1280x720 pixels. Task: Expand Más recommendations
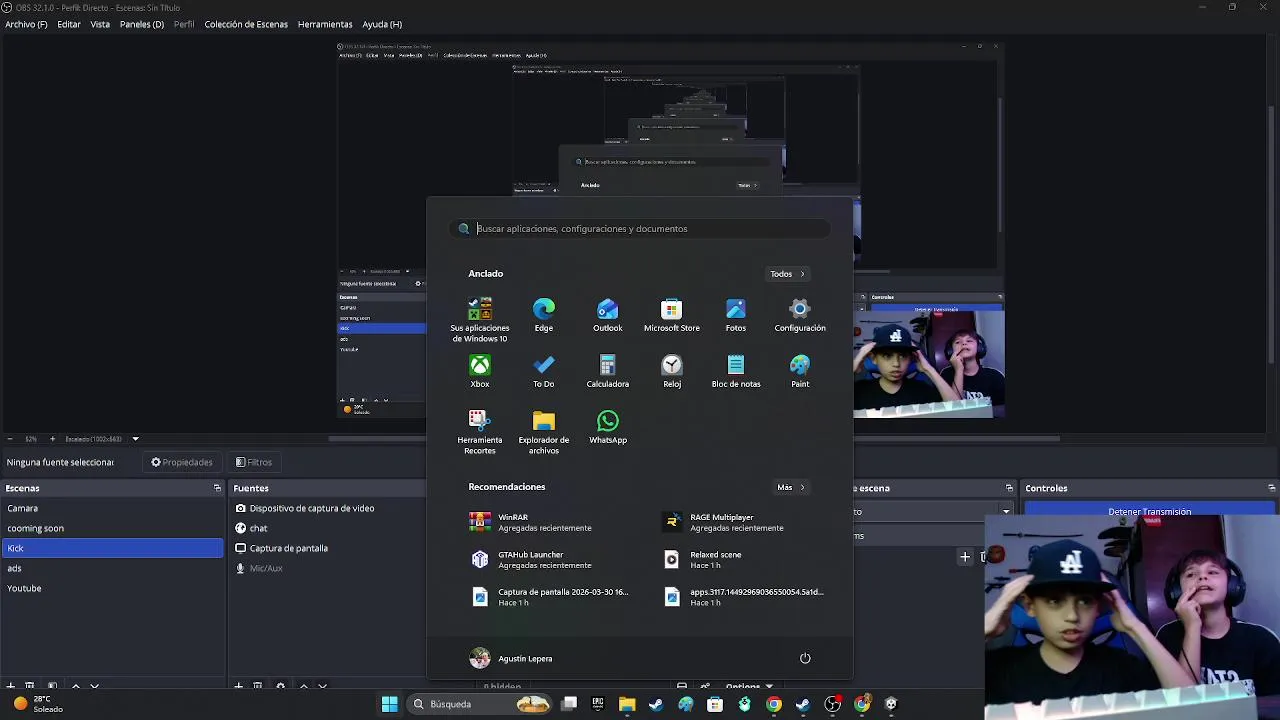coord(791,487)
